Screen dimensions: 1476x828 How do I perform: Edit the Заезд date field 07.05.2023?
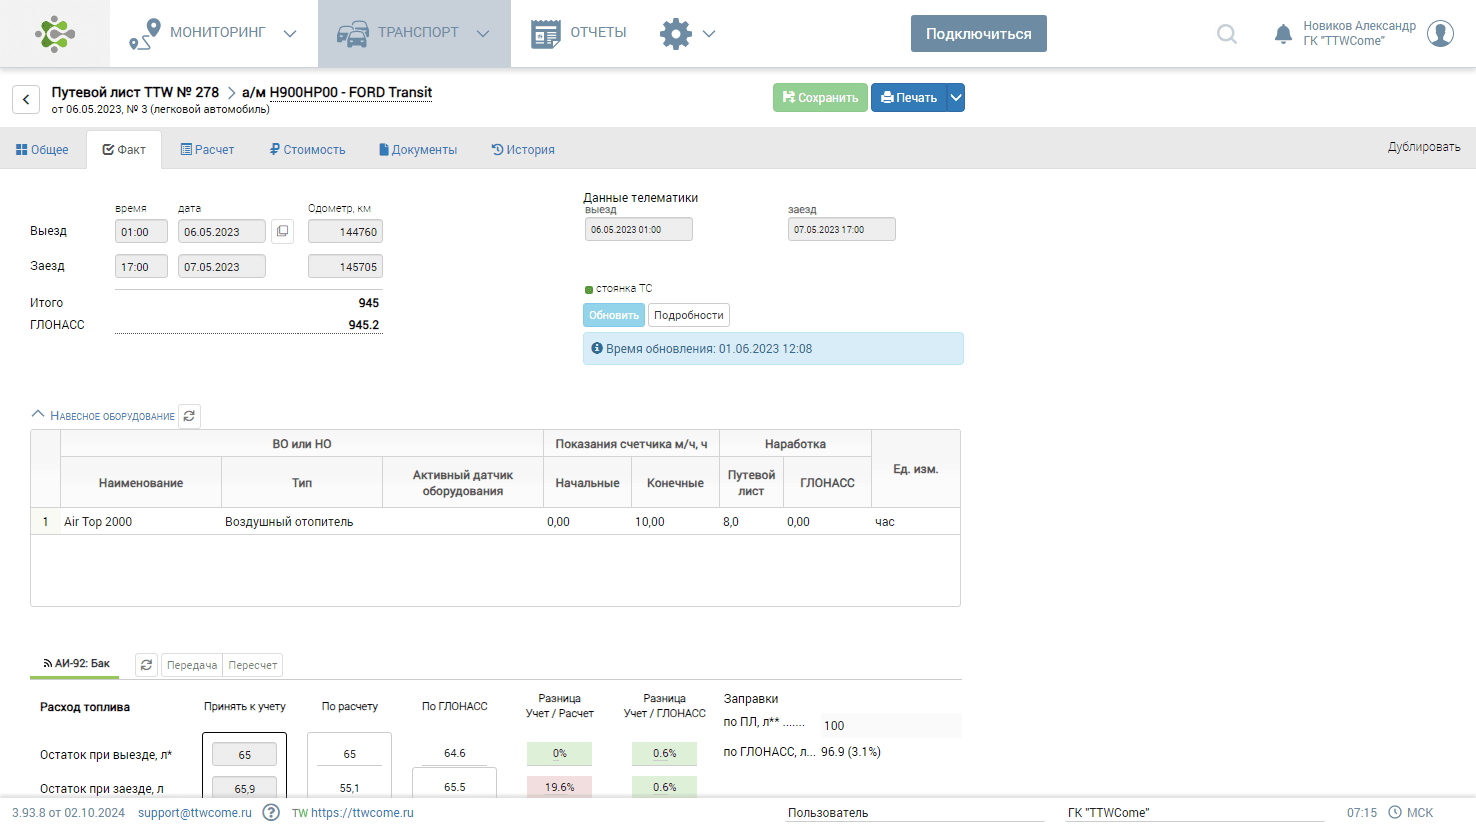(222, 267)
